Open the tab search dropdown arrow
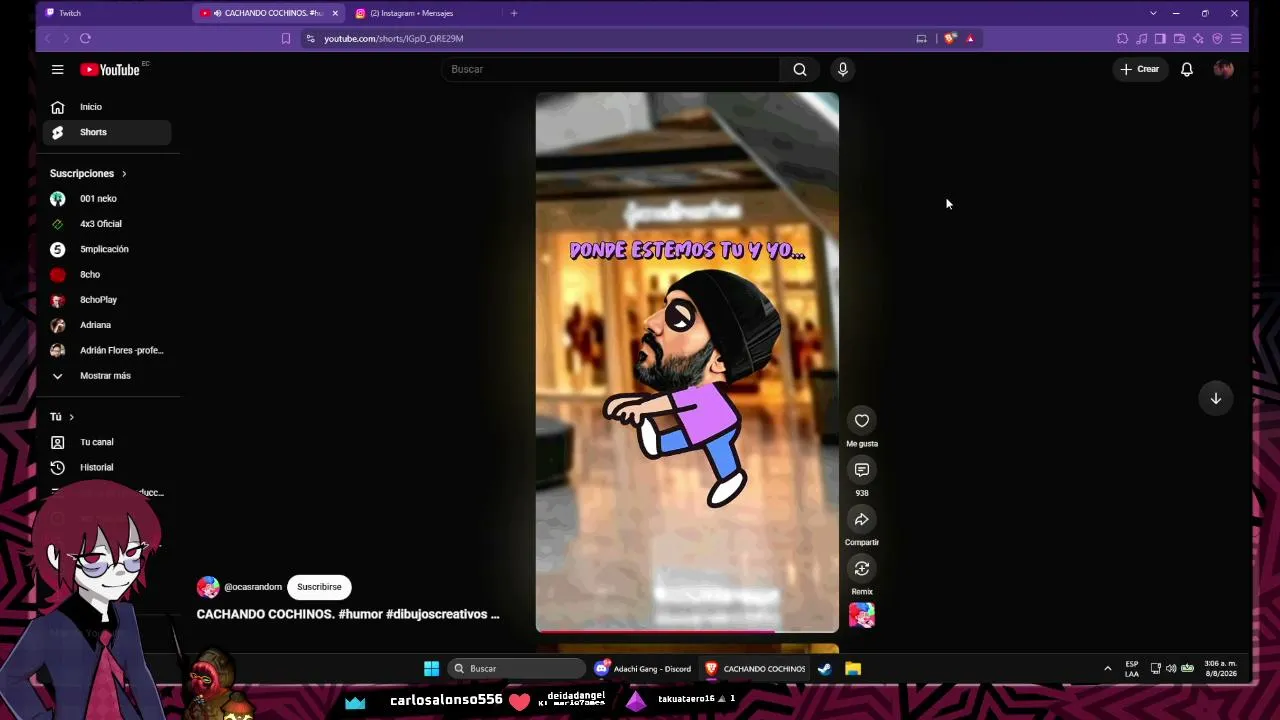 (1153, 13)
